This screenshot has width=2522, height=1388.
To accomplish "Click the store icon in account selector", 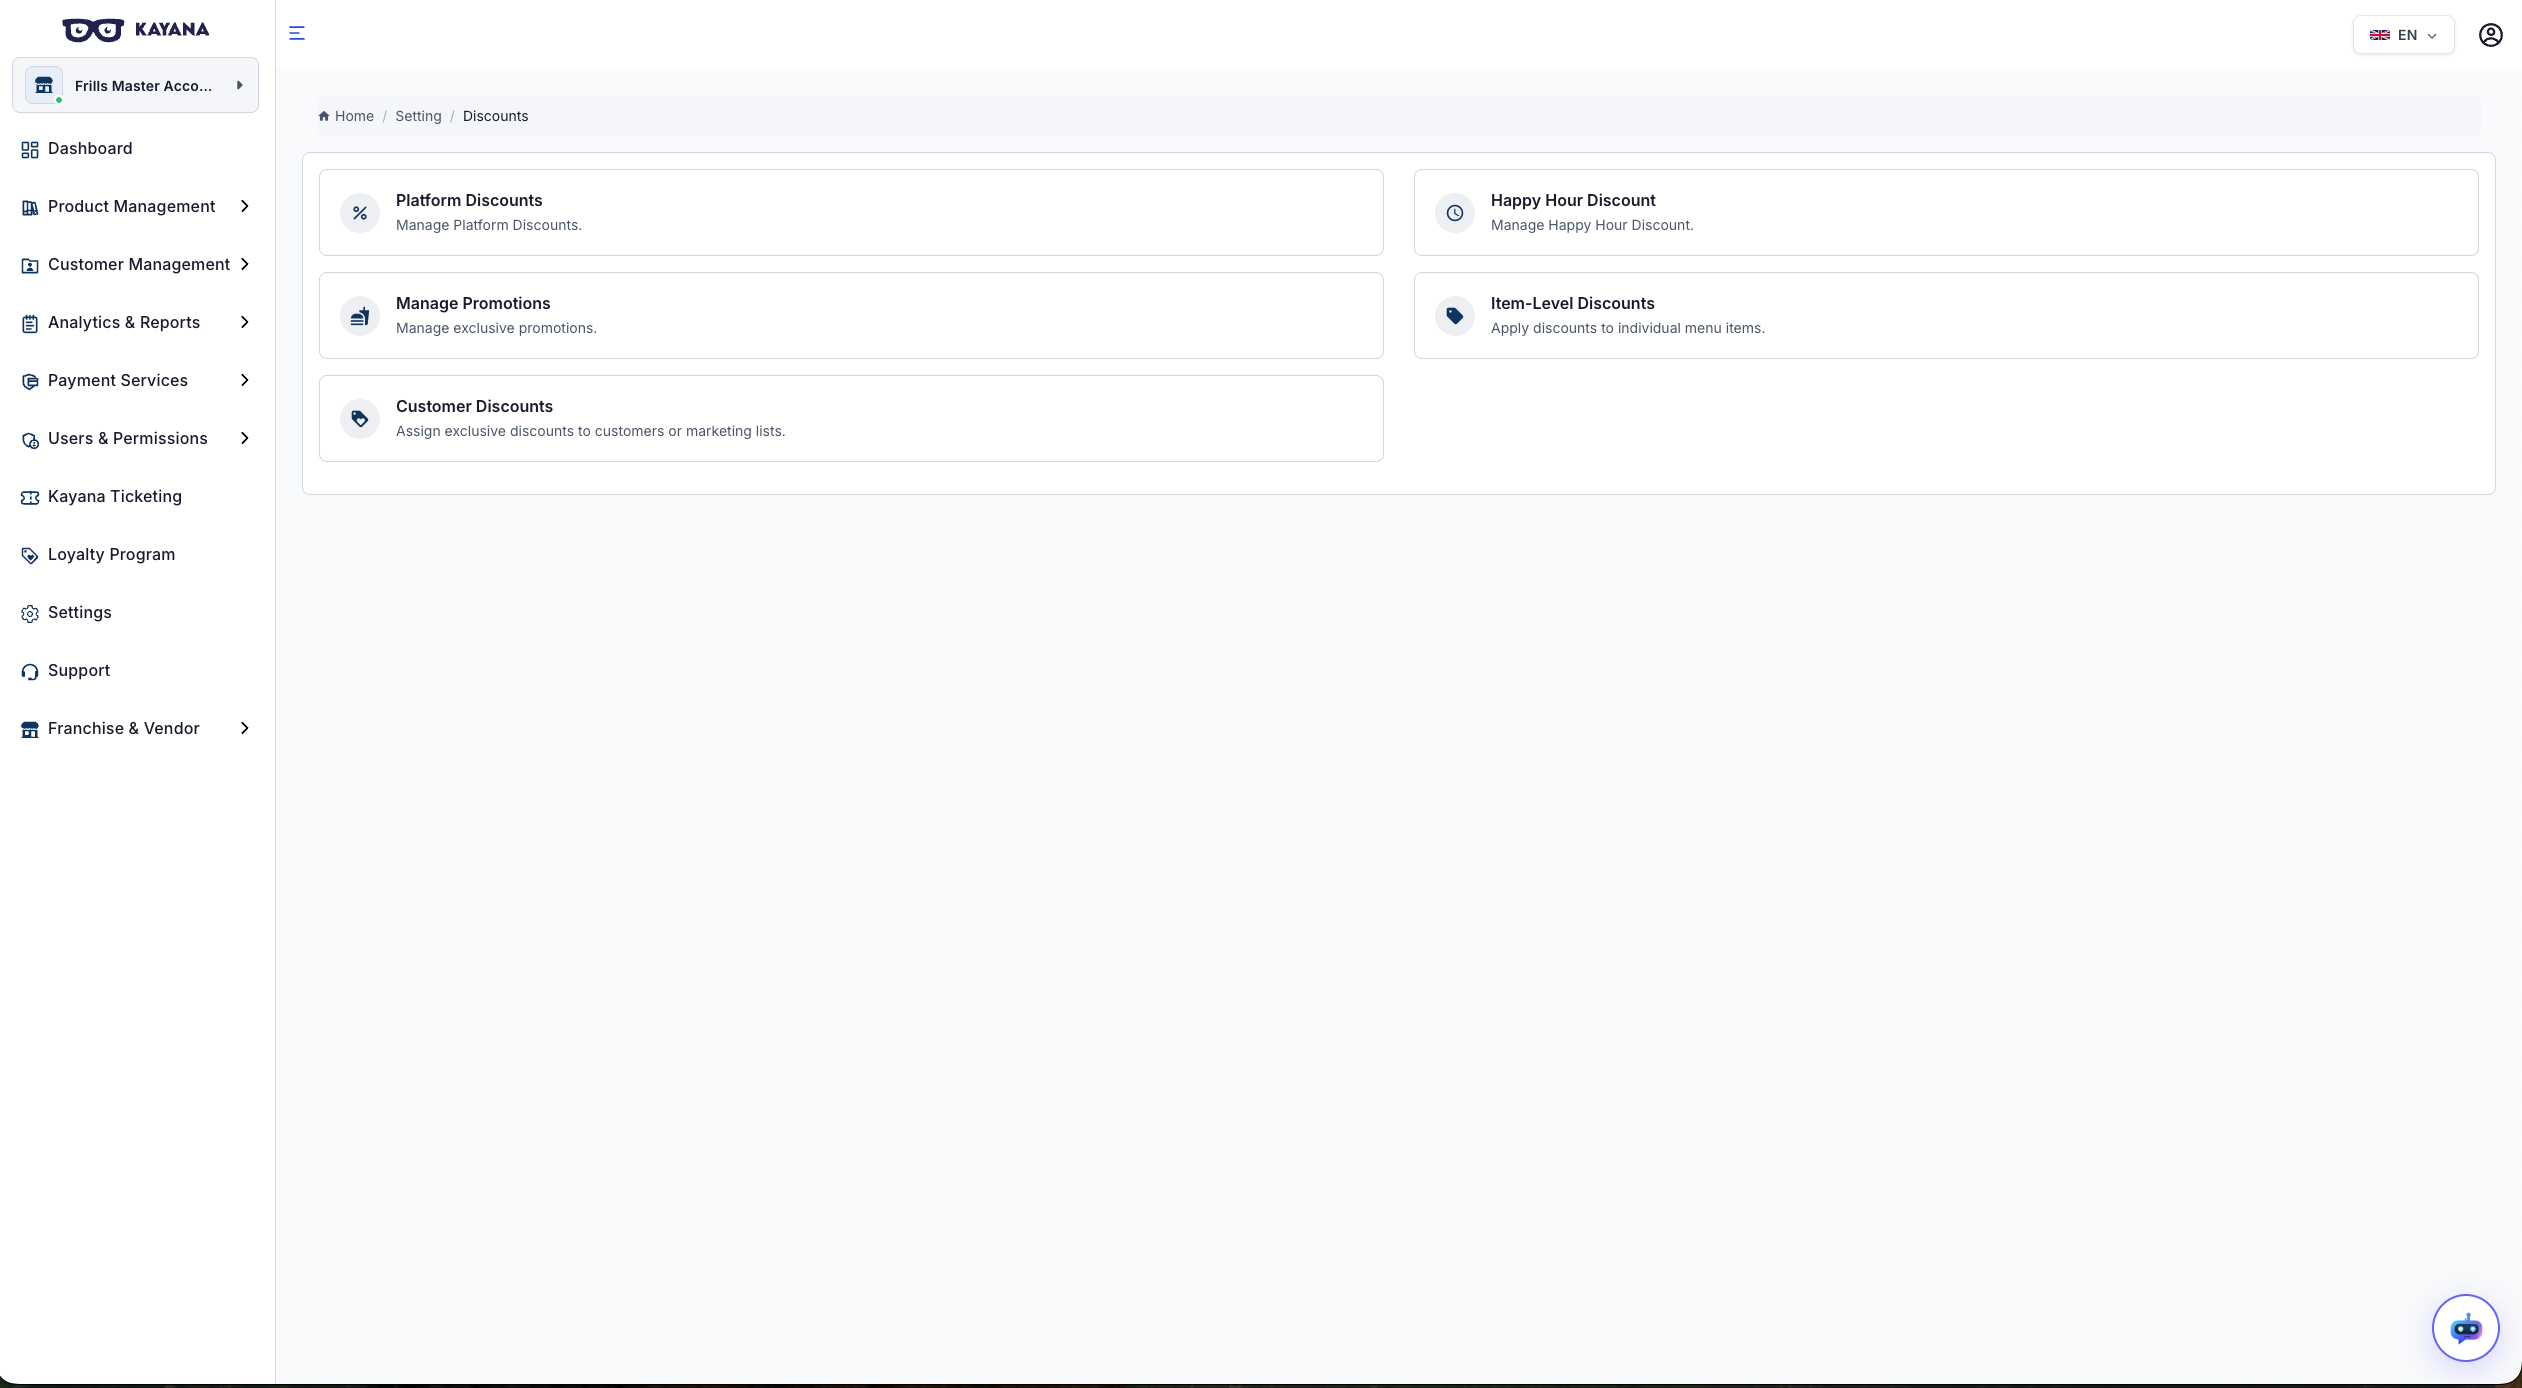I will click(x=44, y=86).
